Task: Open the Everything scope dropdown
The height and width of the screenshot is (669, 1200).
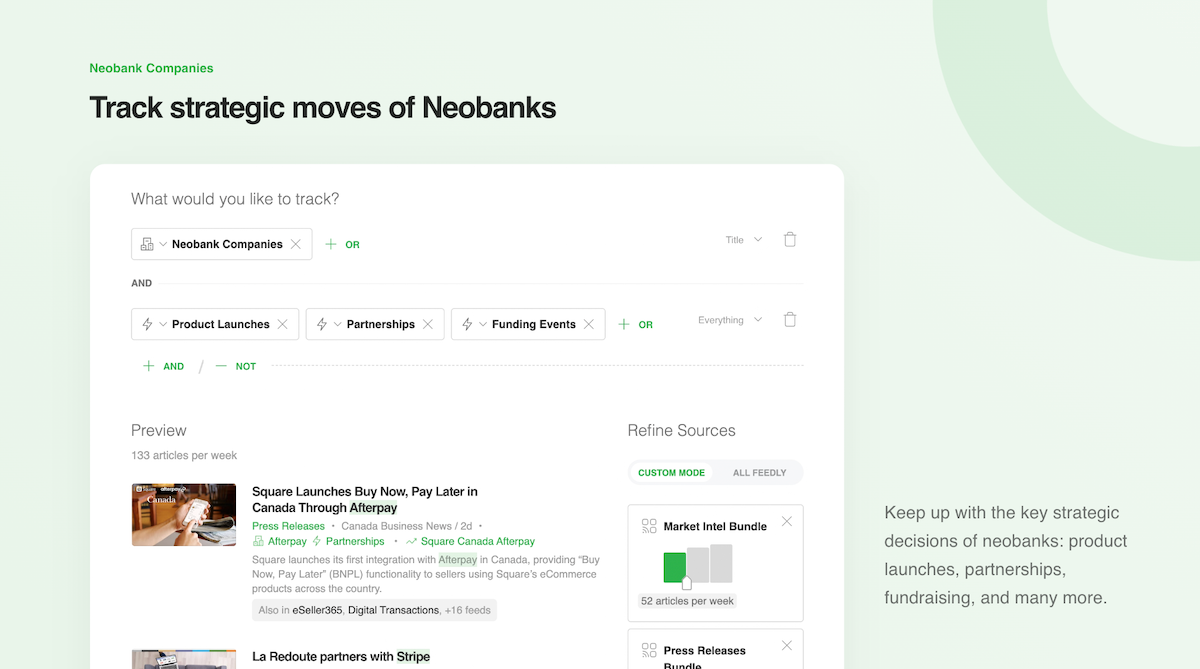Action: 730,320
